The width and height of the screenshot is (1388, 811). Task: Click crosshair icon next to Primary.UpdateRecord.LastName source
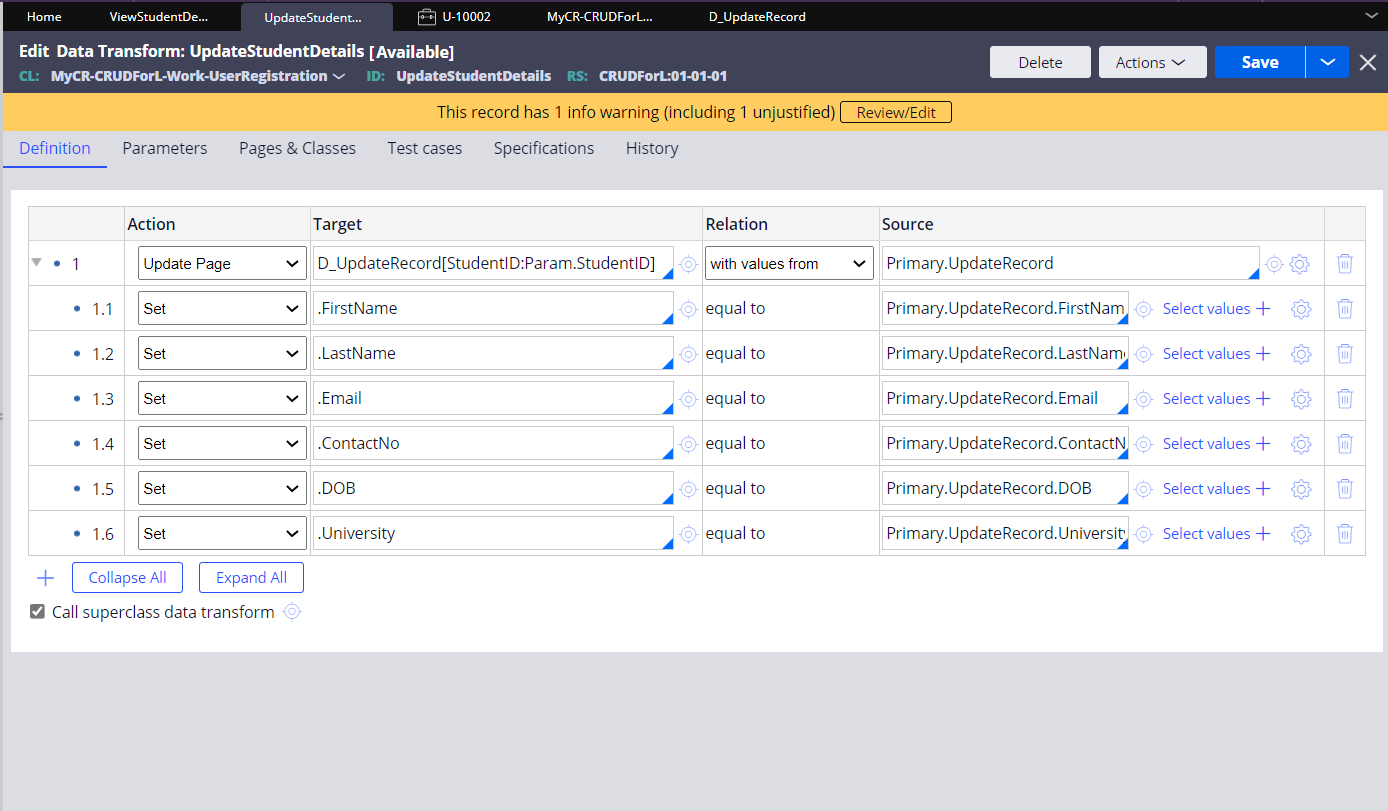1142,353
